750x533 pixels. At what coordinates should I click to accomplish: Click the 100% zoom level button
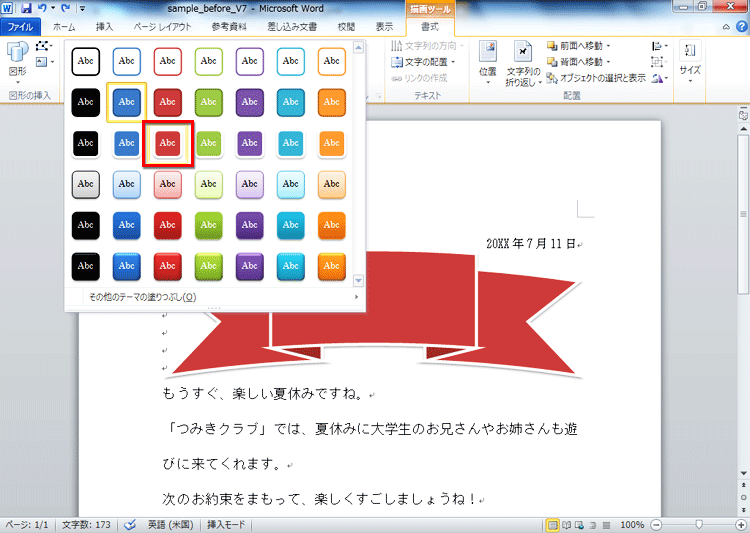pos(632,525)
